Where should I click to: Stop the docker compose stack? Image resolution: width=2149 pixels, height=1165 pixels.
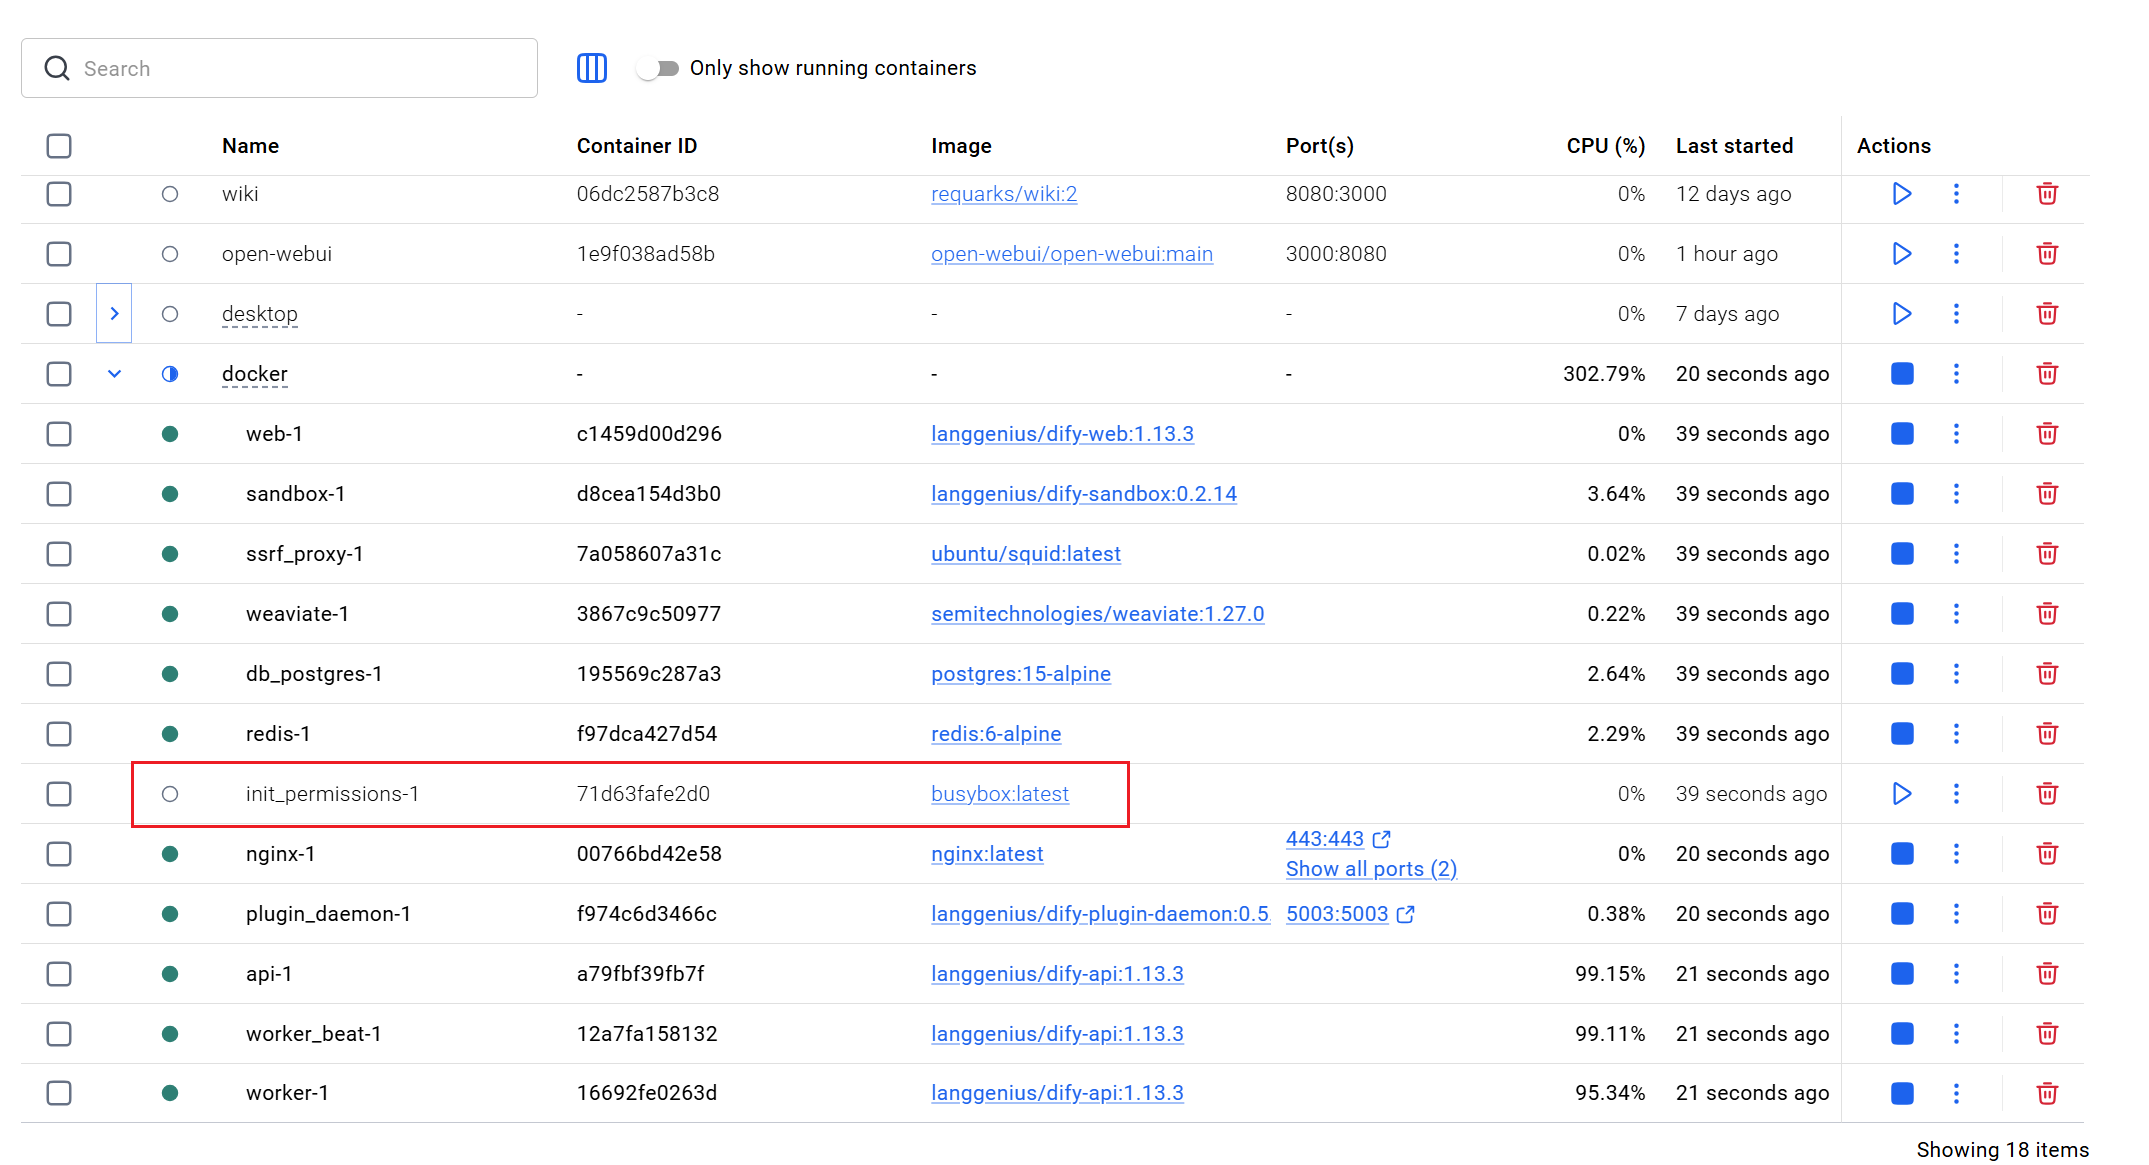pos(1901,374)
